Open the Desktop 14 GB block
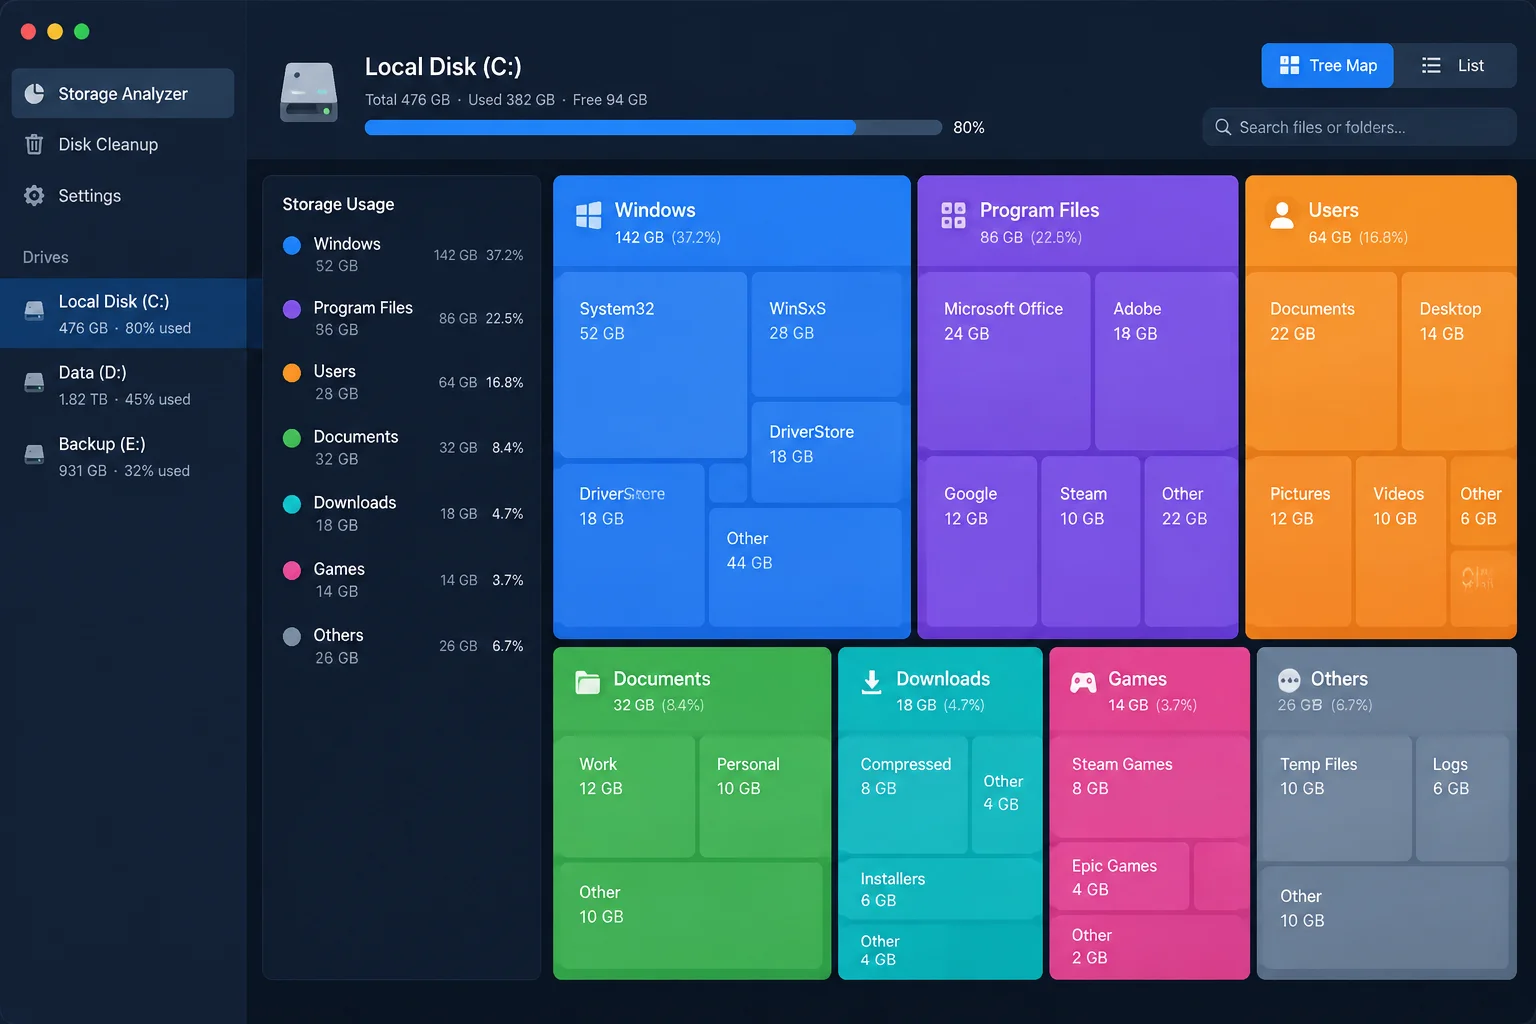This screenshot has width=1536, height=1024. pos(1457,361)
